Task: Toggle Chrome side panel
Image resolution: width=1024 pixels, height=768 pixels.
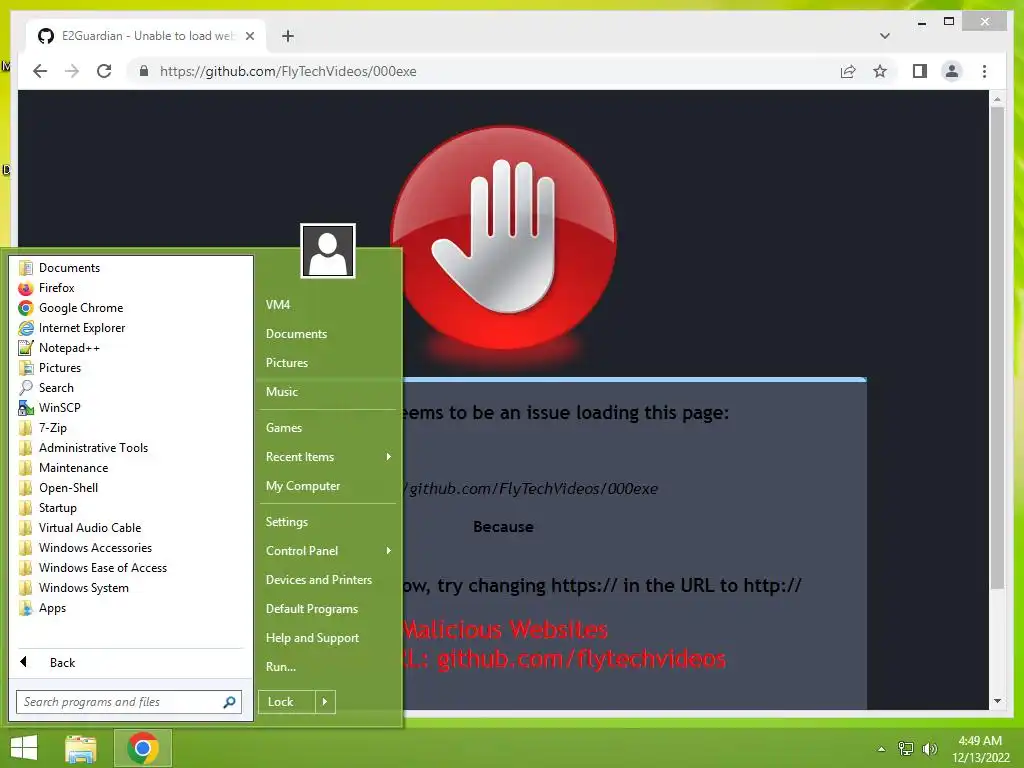Action: point(920,71)
